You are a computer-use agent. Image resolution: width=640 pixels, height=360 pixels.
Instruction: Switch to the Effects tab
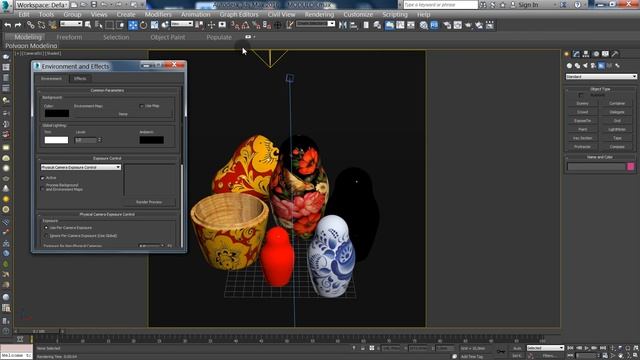coord(80,78)
